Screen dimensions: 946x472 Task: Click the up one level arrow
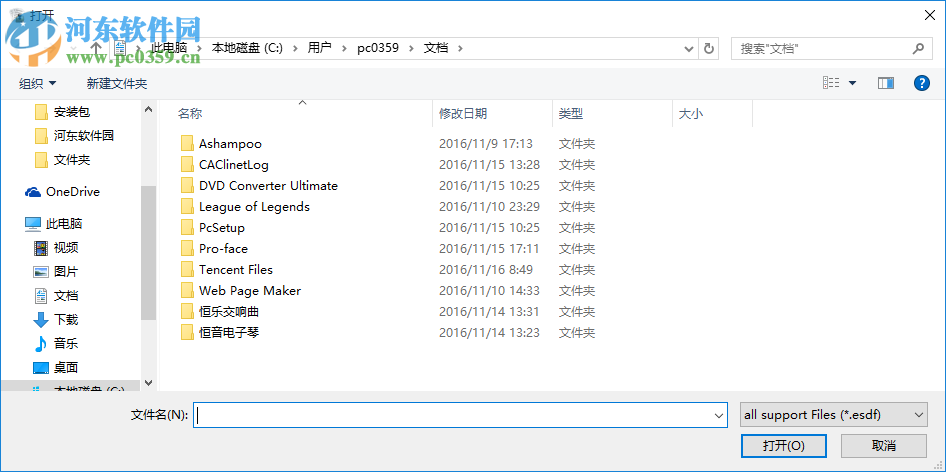[96, 48]
